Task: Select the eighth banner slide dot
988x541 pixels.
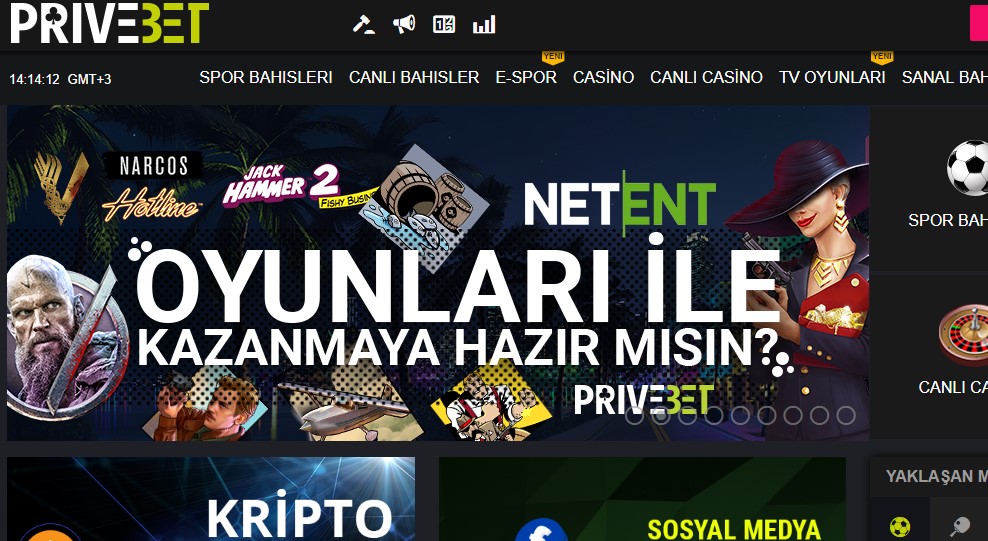Action: click(820, 416)
